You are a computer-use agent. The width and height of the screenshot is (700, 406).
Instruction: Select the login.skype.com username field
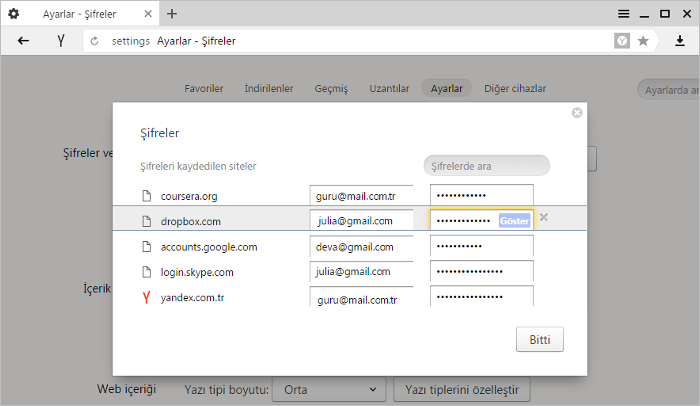click(x=361, y=272)
